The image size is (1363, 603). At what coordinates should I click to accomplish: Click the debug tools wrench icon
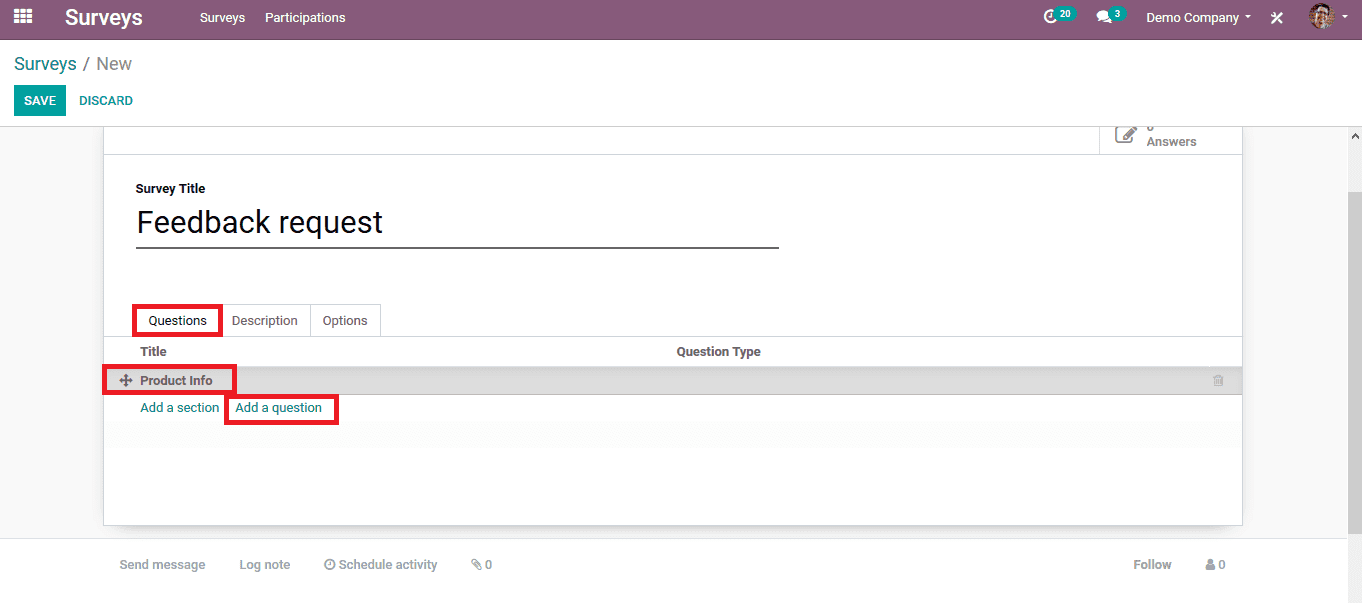pos(1277,18)
